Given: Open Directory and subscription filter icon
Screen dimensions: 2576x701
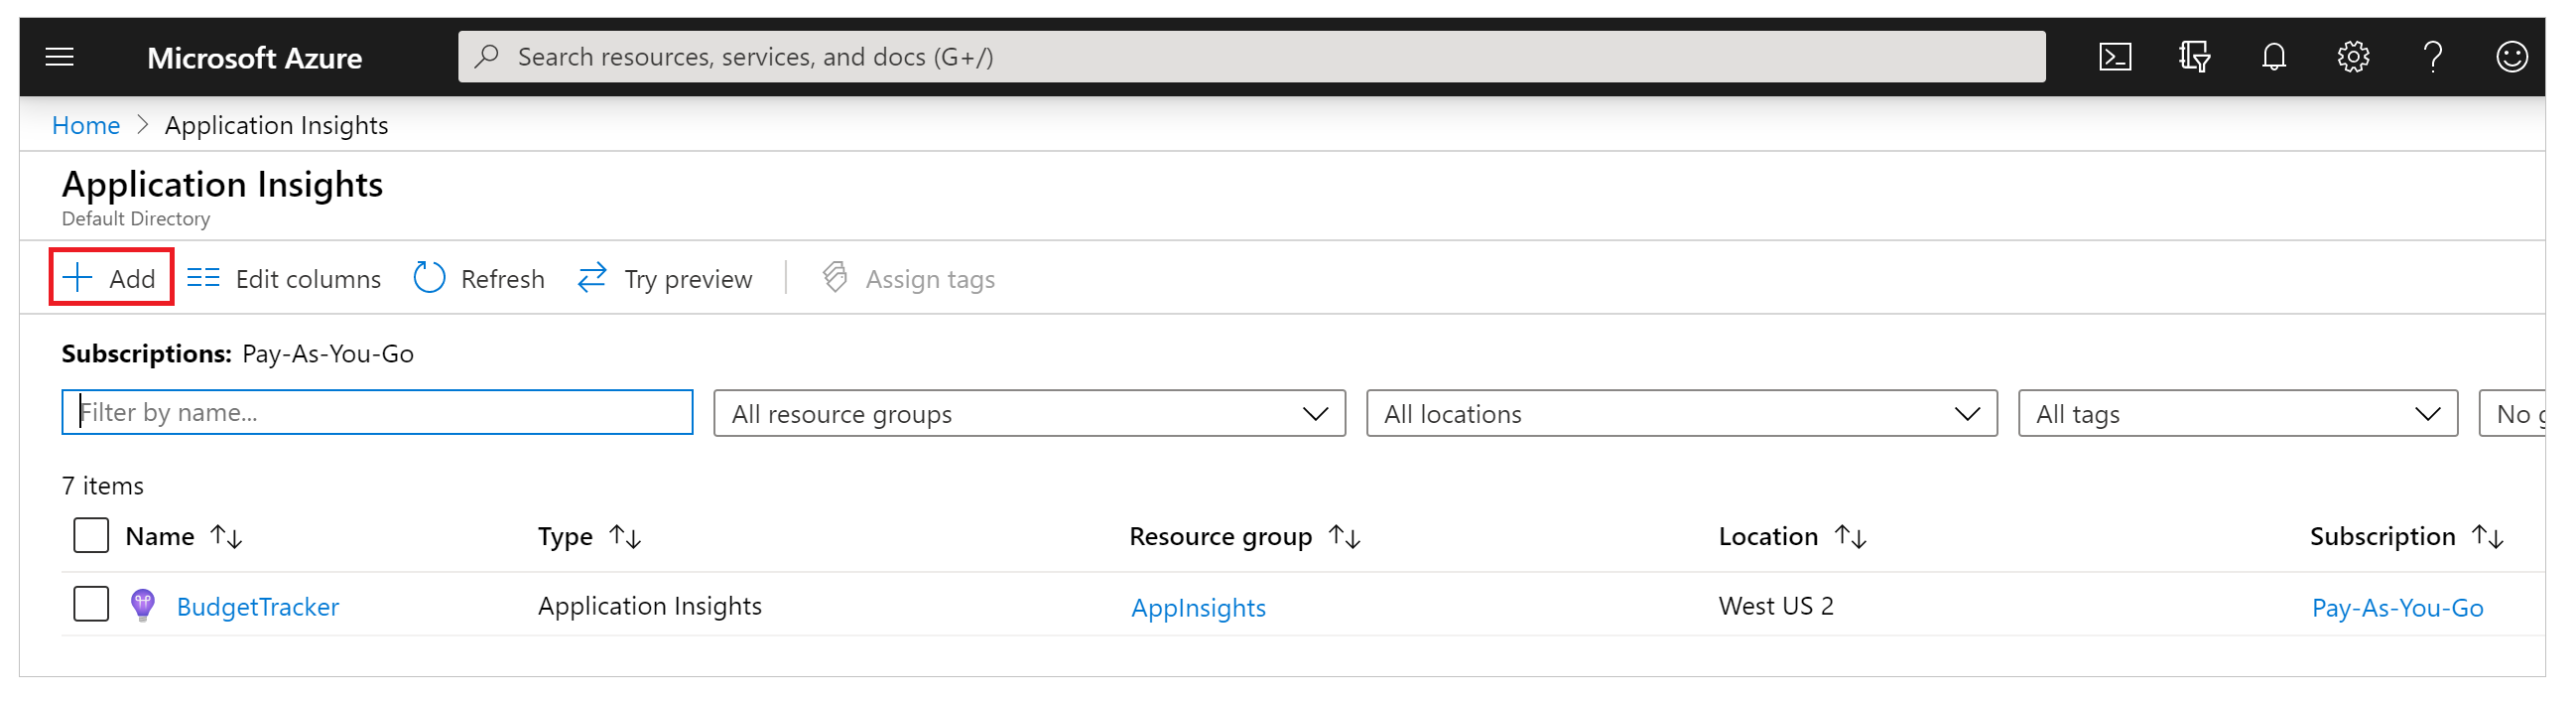Looking at the screenshot, I should click(2194, 57).
